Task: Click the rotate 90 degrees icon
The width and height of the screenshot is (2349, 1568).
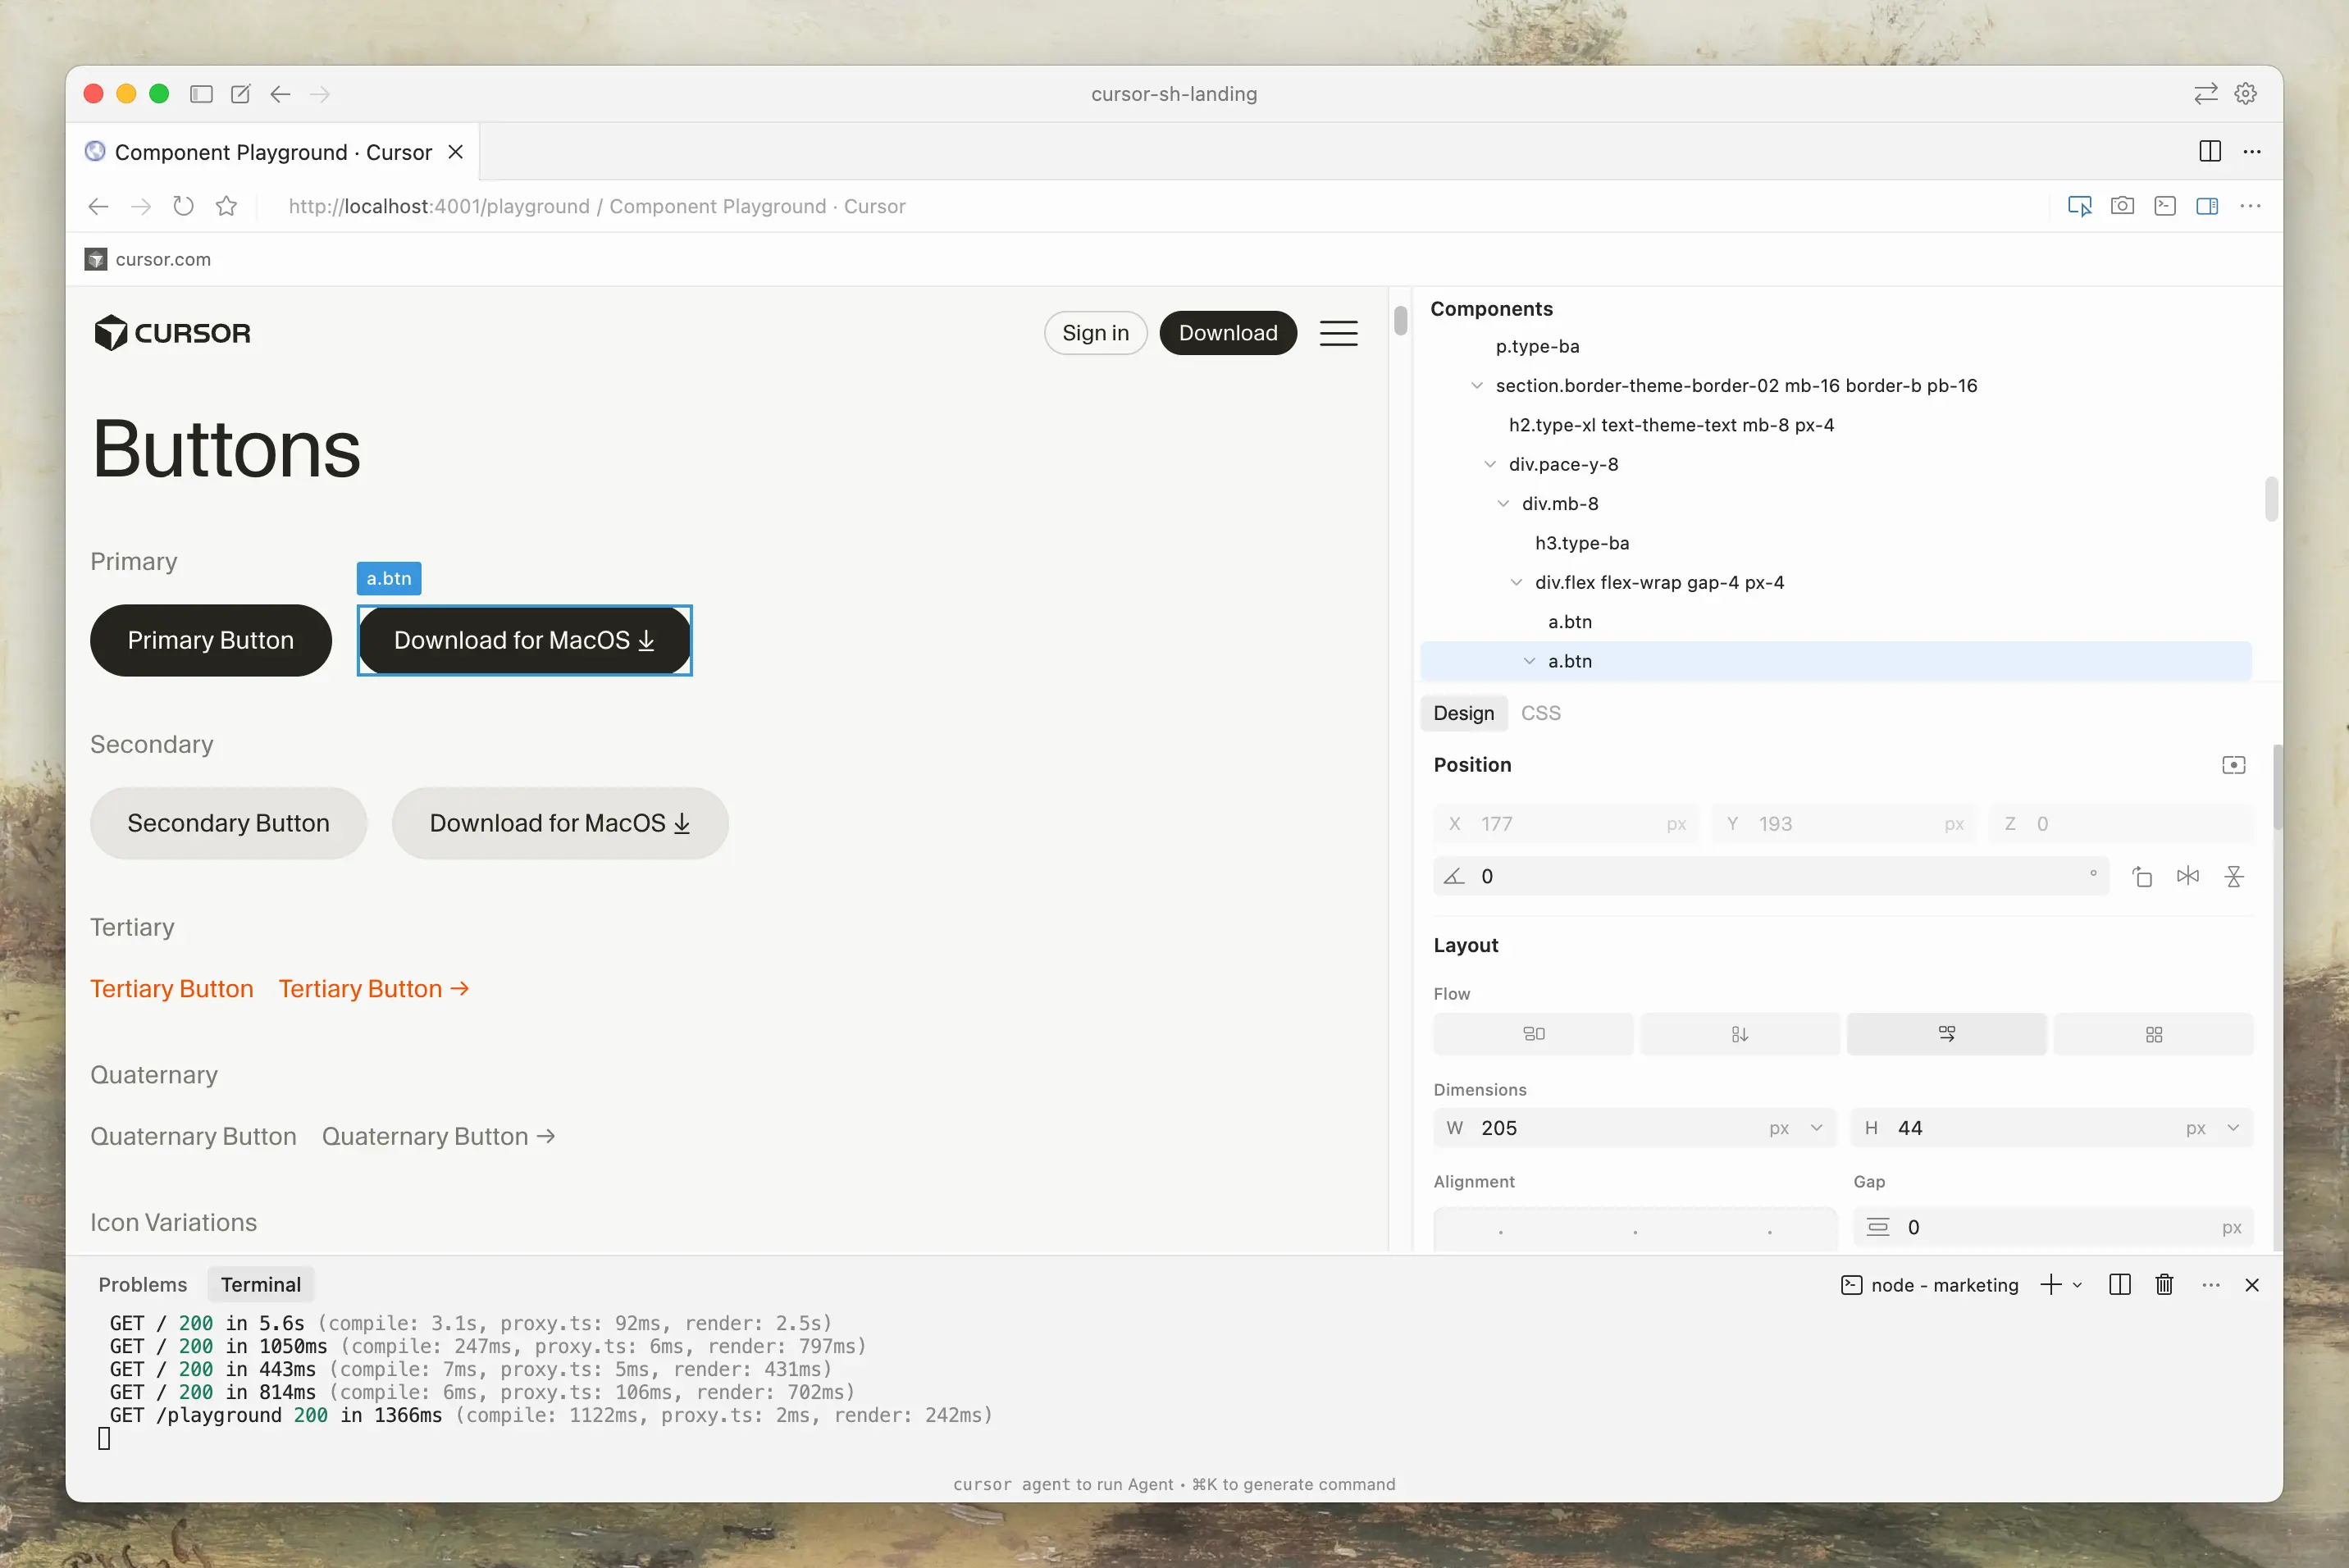Action: (x=2141, y=876)
